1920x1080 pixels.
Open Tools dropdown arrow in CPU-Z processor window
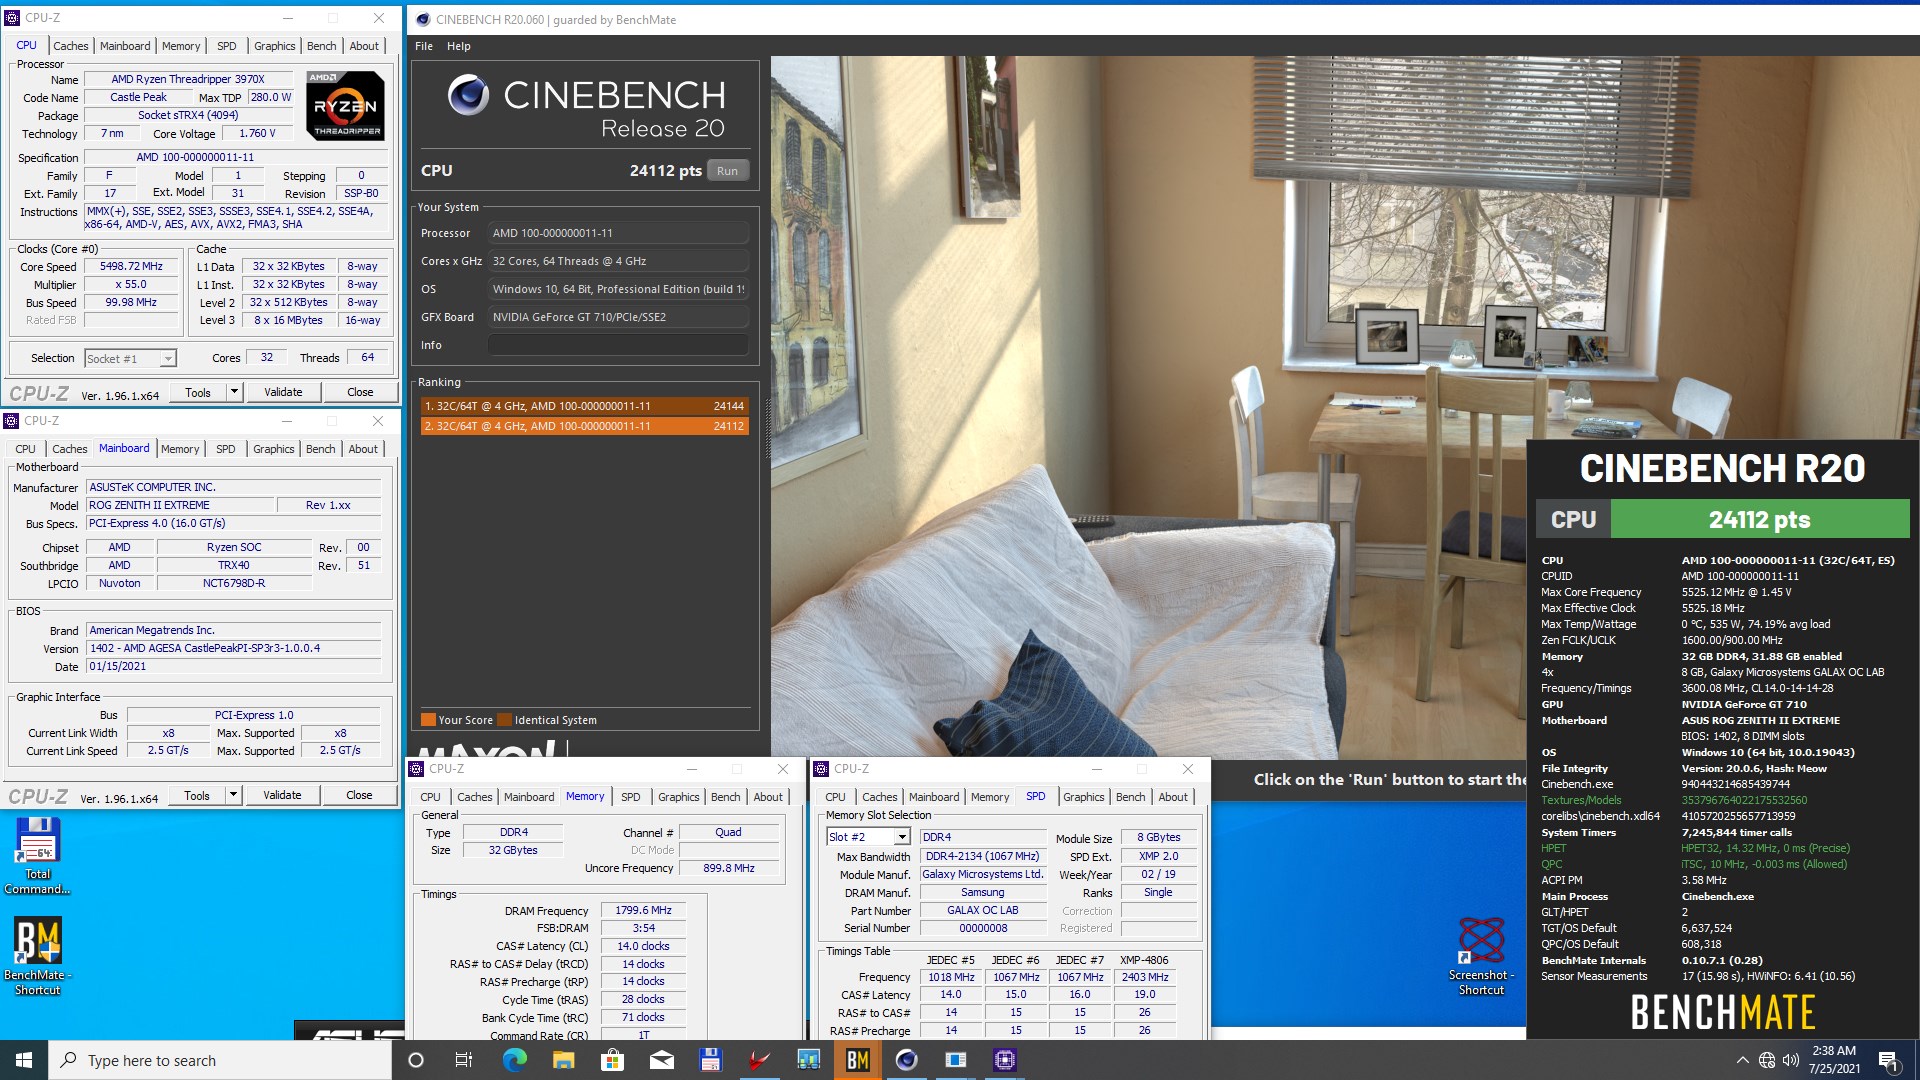click(x=234, y=392)
